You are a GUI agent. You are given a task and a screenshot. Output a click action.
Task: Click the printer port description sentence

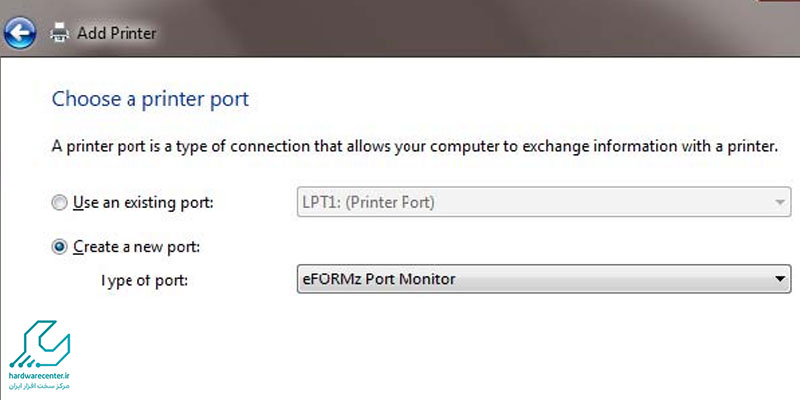[415, 147]
